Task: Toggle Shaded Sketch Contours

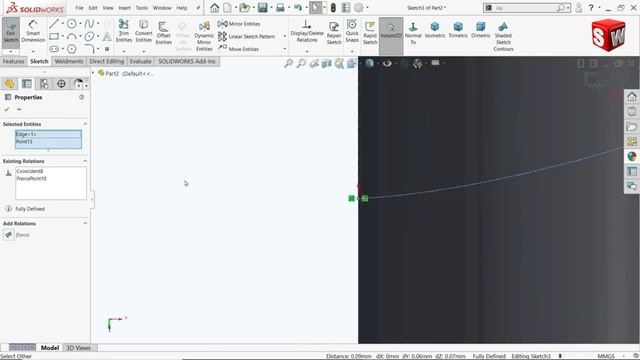Action: (503, 36)
